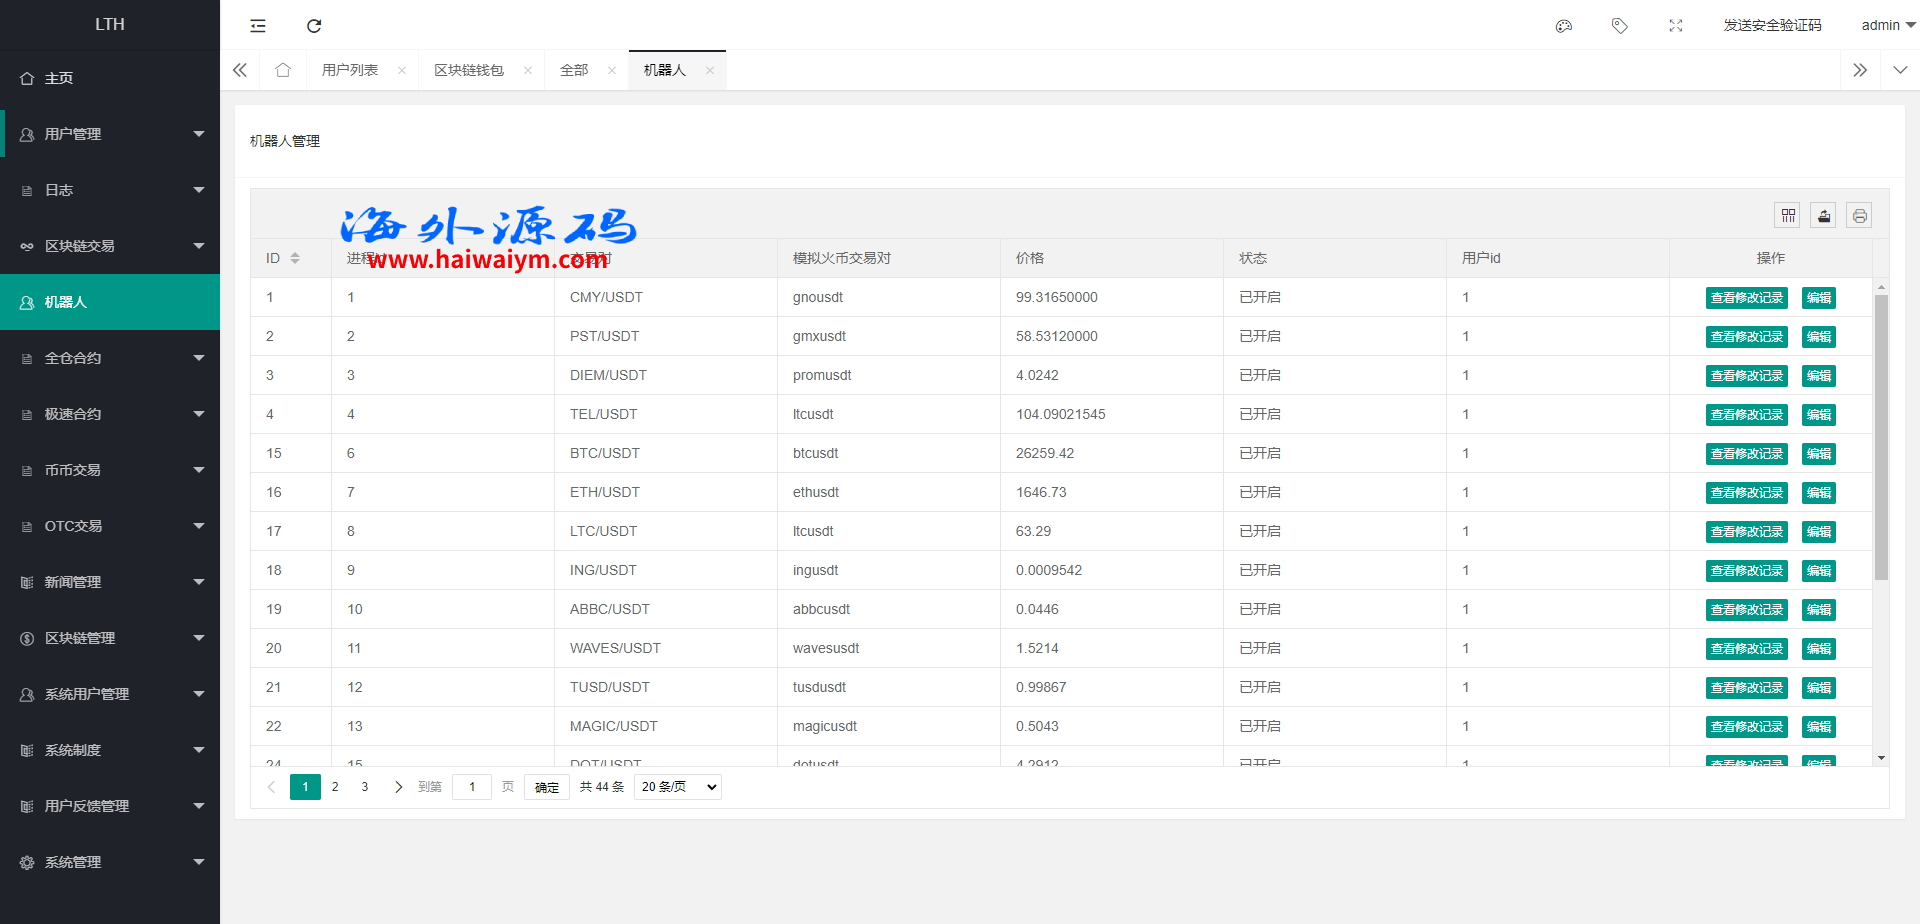Screen dimensions: 1920x924
Task: Switch to the 用户列表 tab
Action: click(350, 70)
